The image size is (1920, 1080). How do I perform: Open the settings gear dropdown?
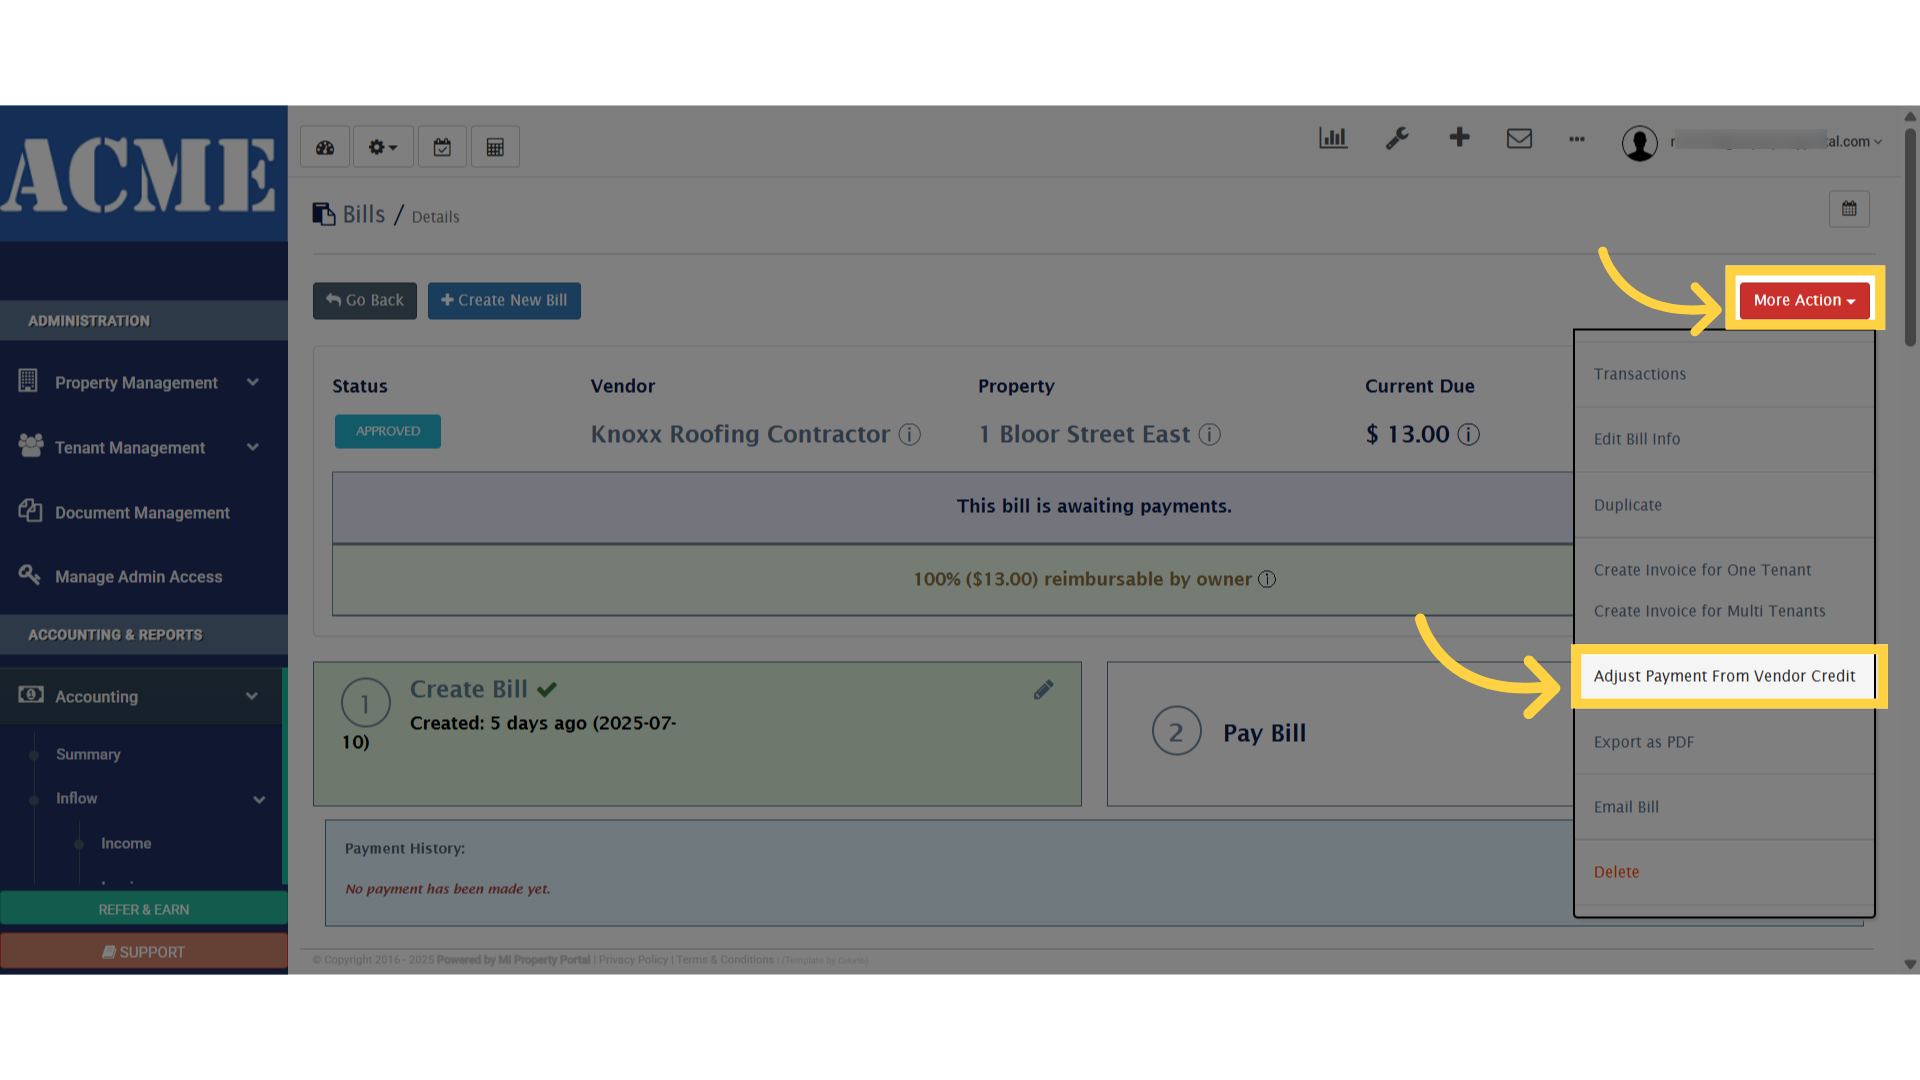click(x=382, y=146)
